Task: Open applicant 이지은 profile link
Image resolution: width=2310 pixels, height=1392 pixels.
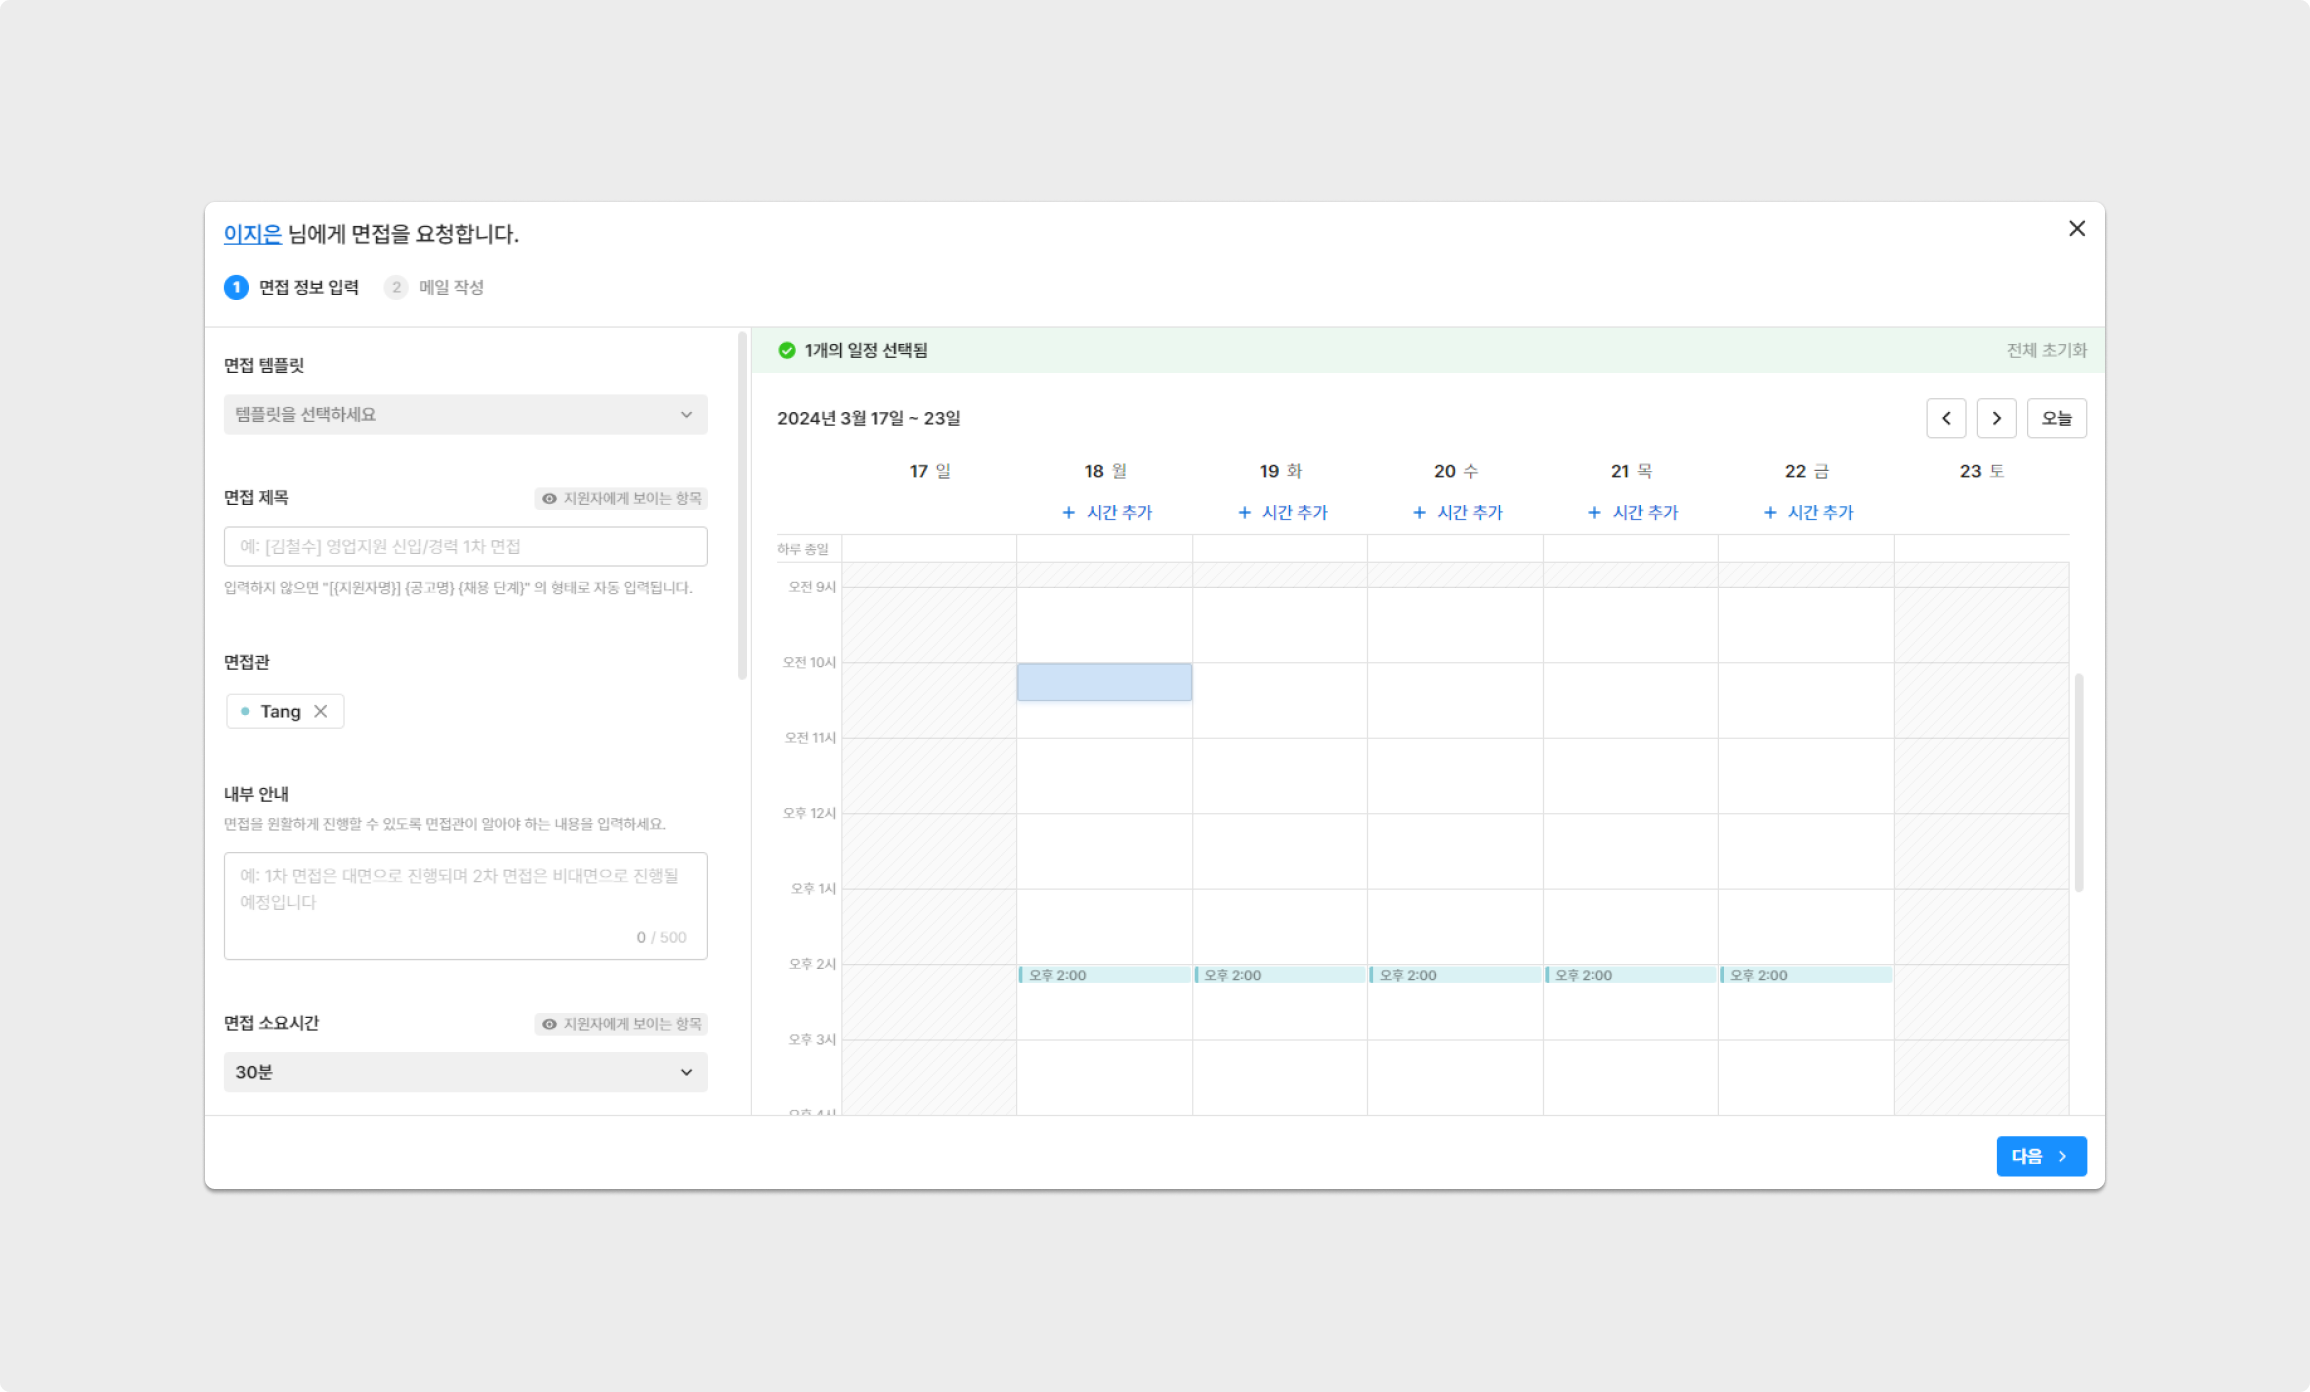Action: coord(252,234)
